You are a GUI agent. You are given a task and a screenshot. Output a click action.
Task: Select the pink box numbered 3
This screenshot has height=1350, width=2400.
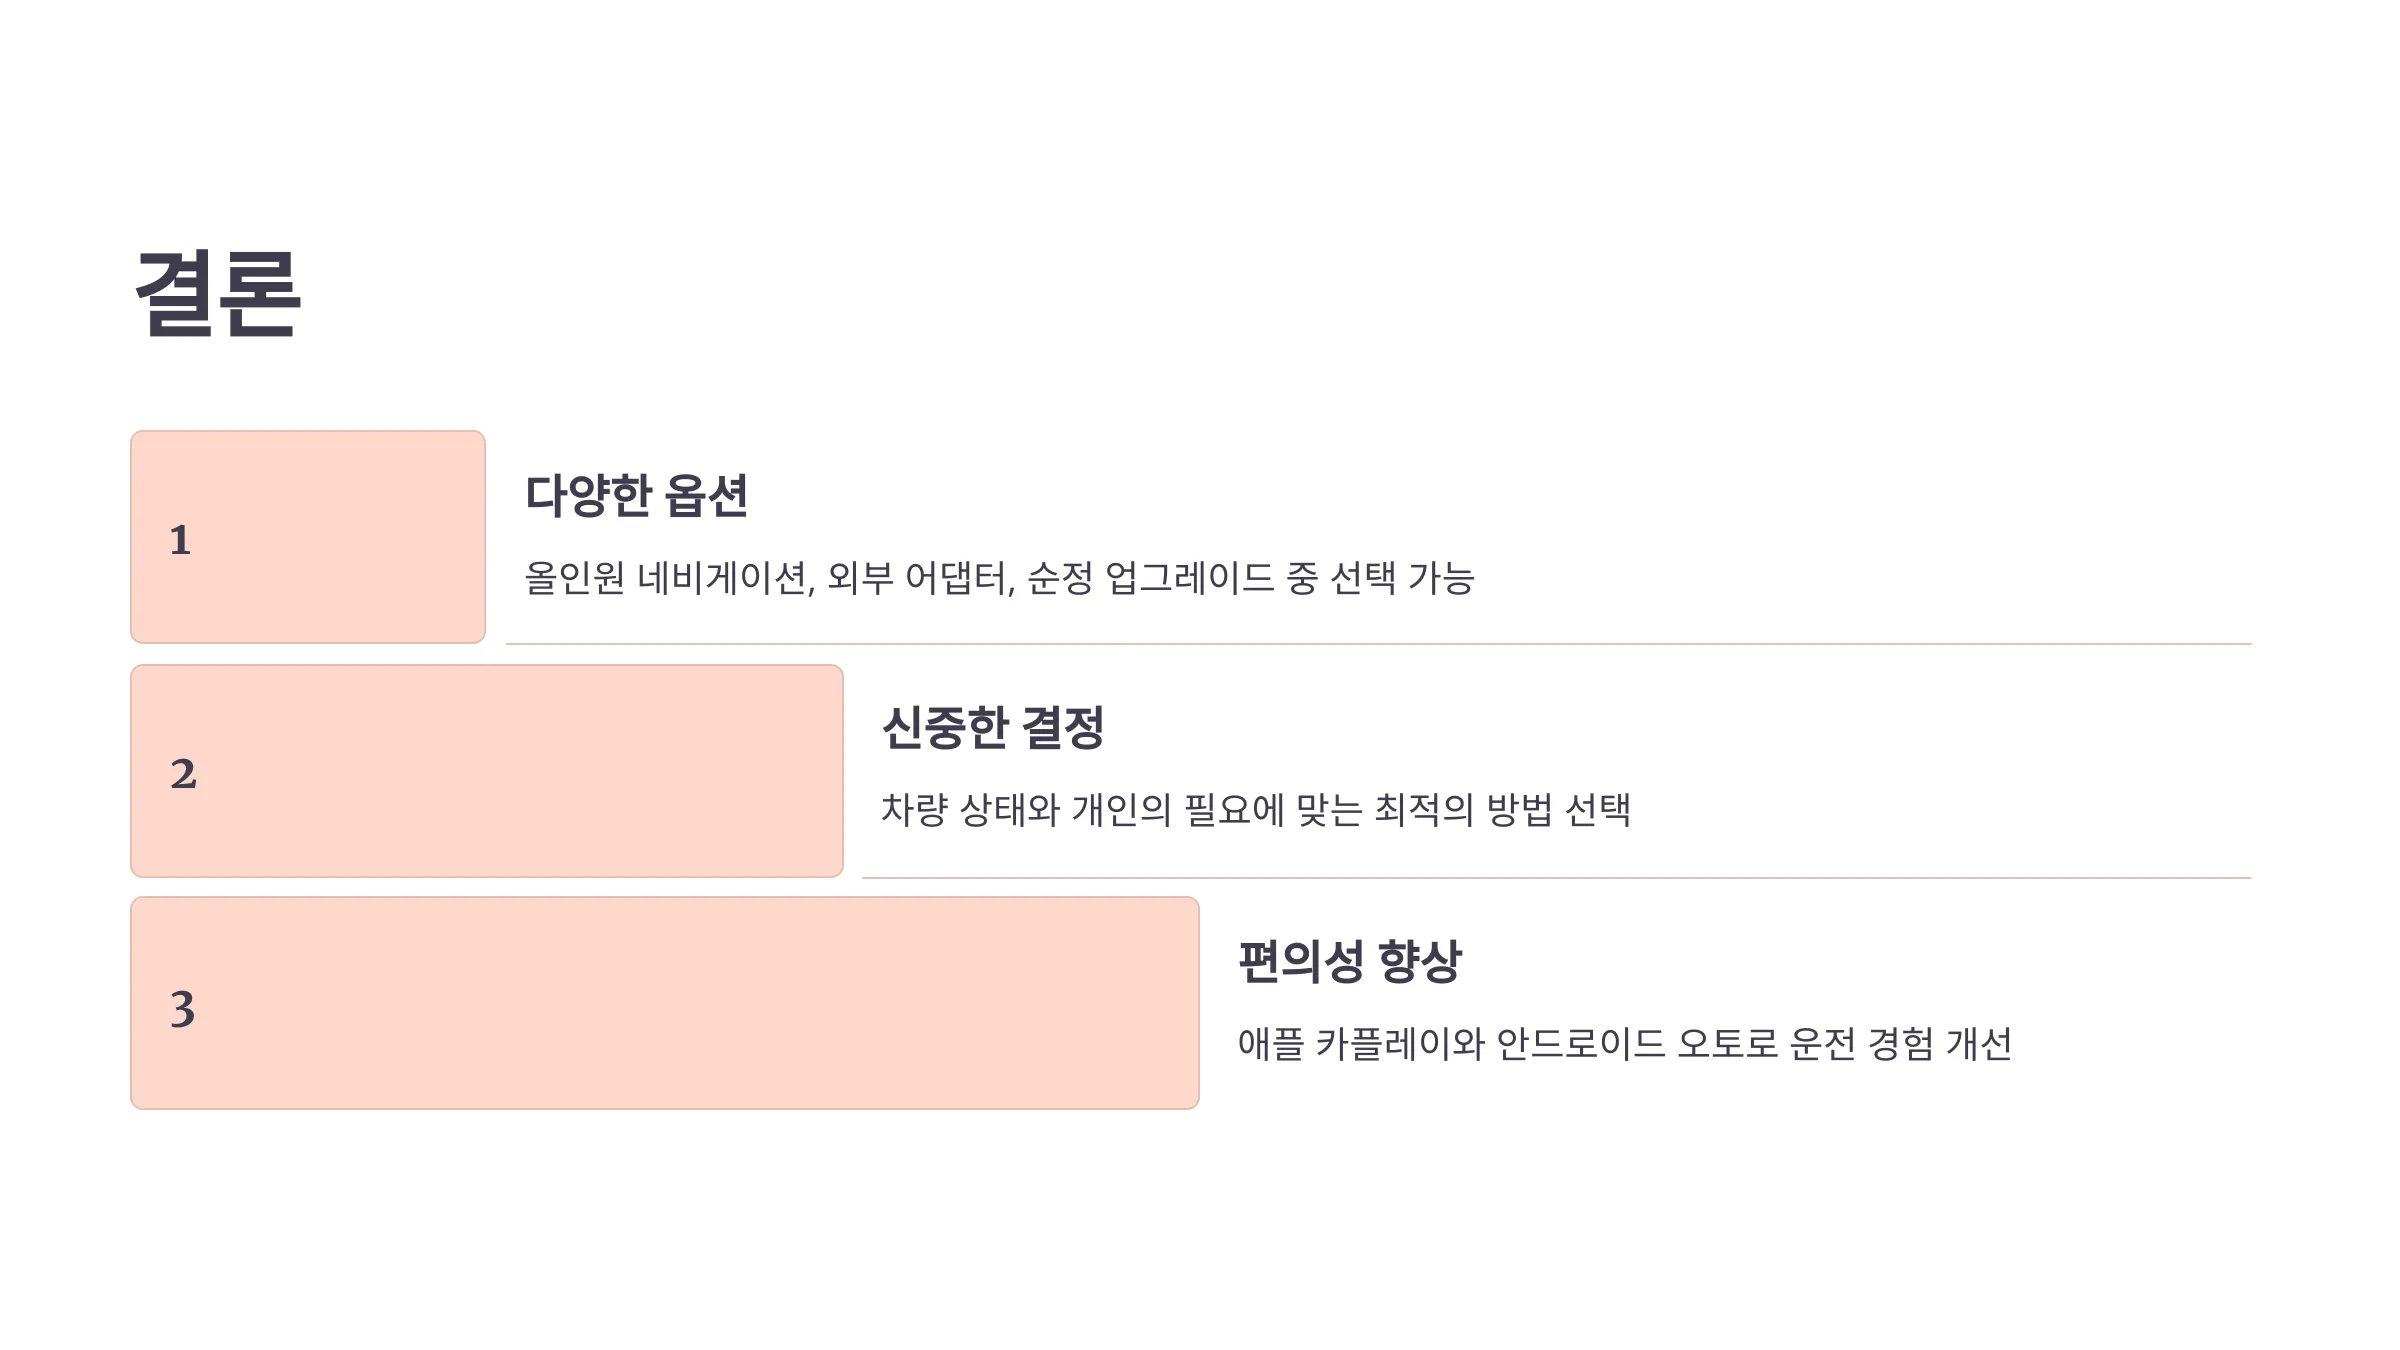point(665,1003)
